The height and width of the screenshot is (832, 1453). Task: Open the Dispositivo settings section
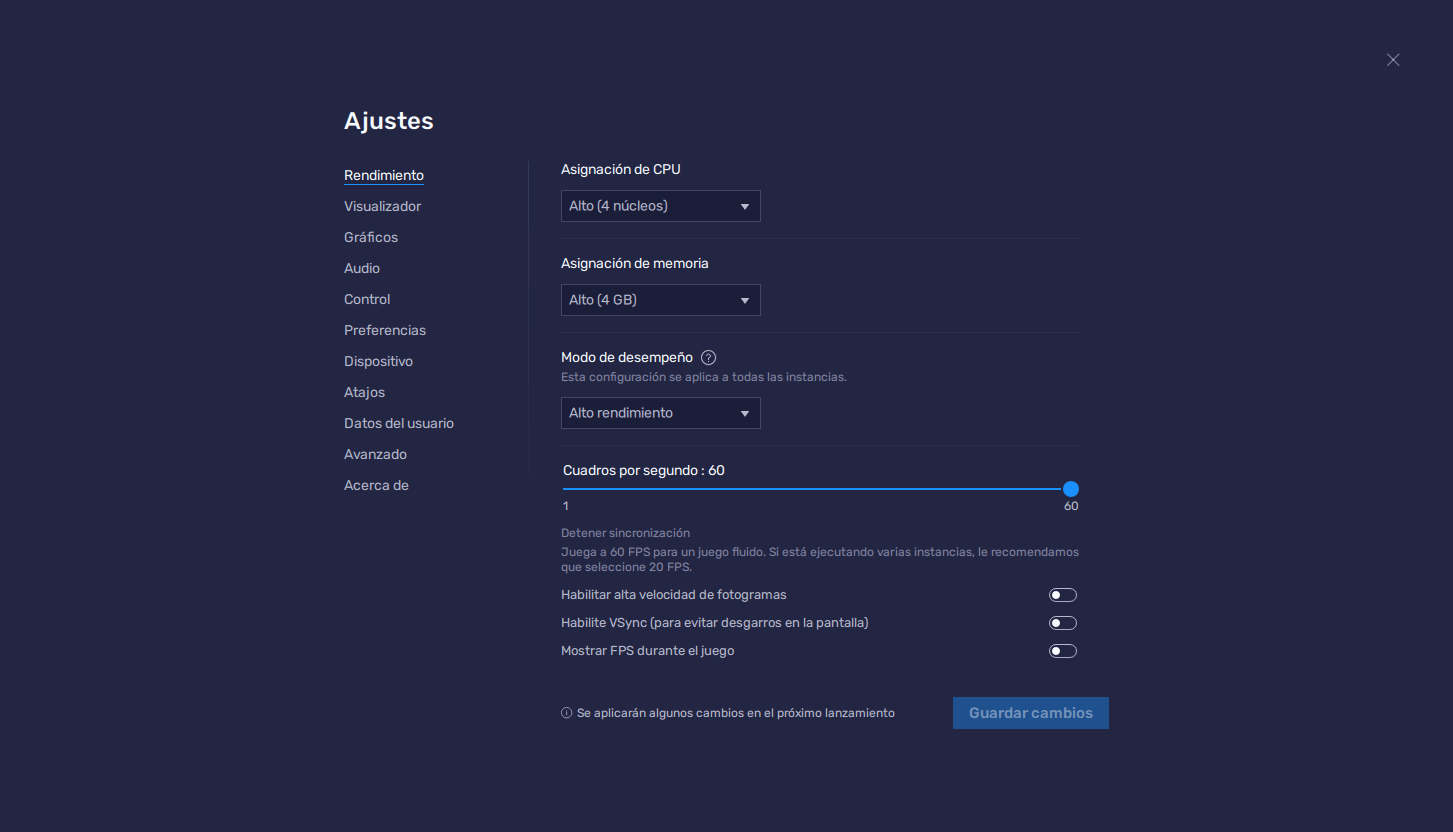pos(378,361)
